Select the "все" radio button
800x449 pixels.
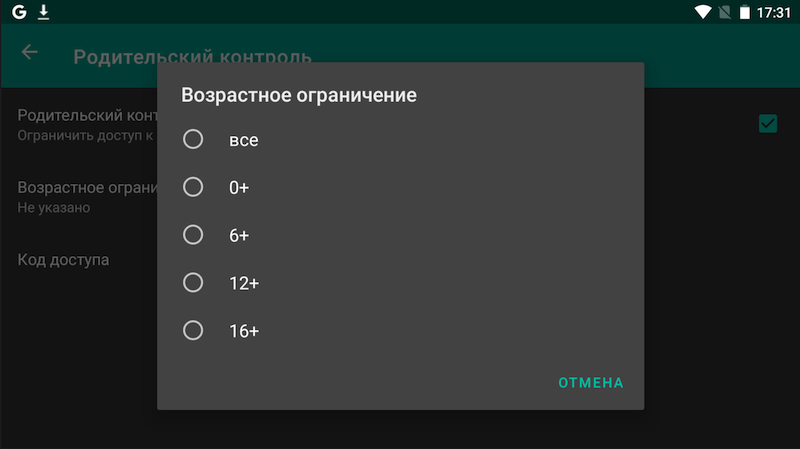[x=193, y=140]
